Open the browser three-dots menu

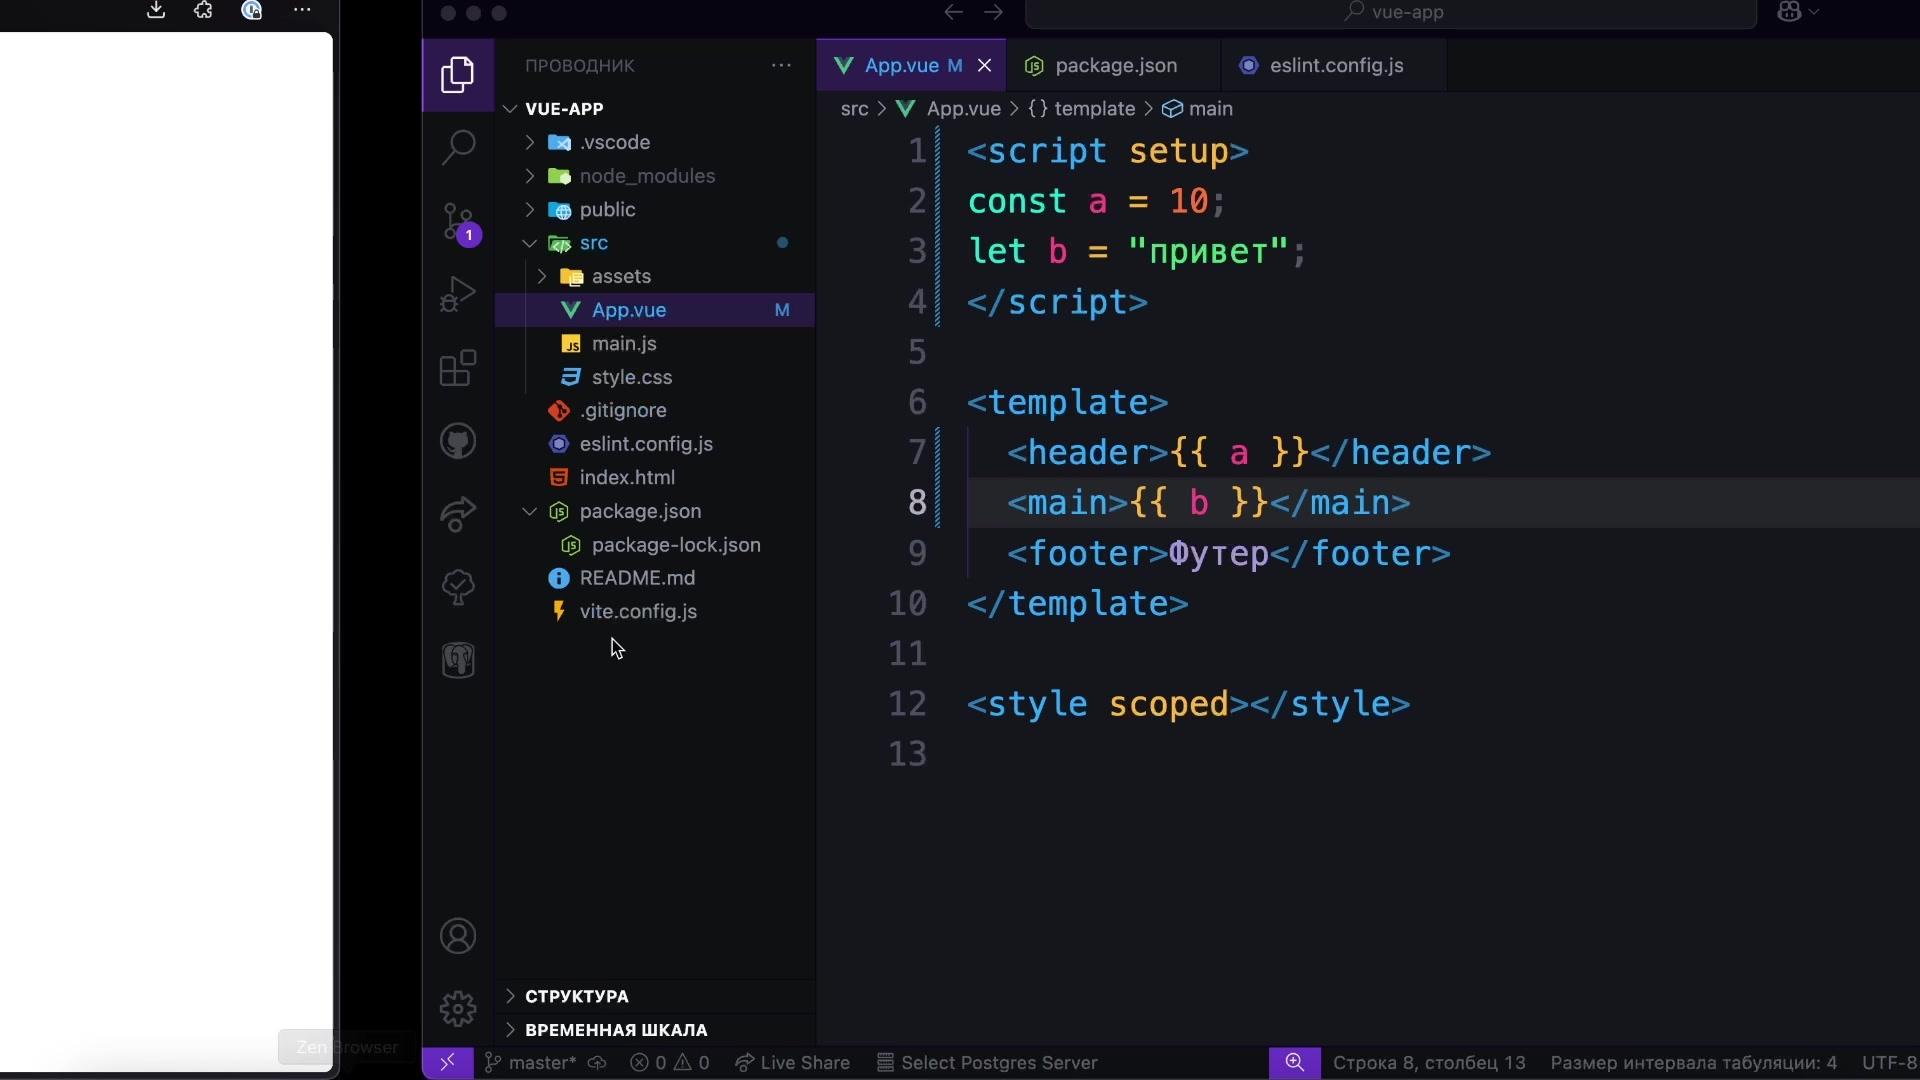coord(302,10)
